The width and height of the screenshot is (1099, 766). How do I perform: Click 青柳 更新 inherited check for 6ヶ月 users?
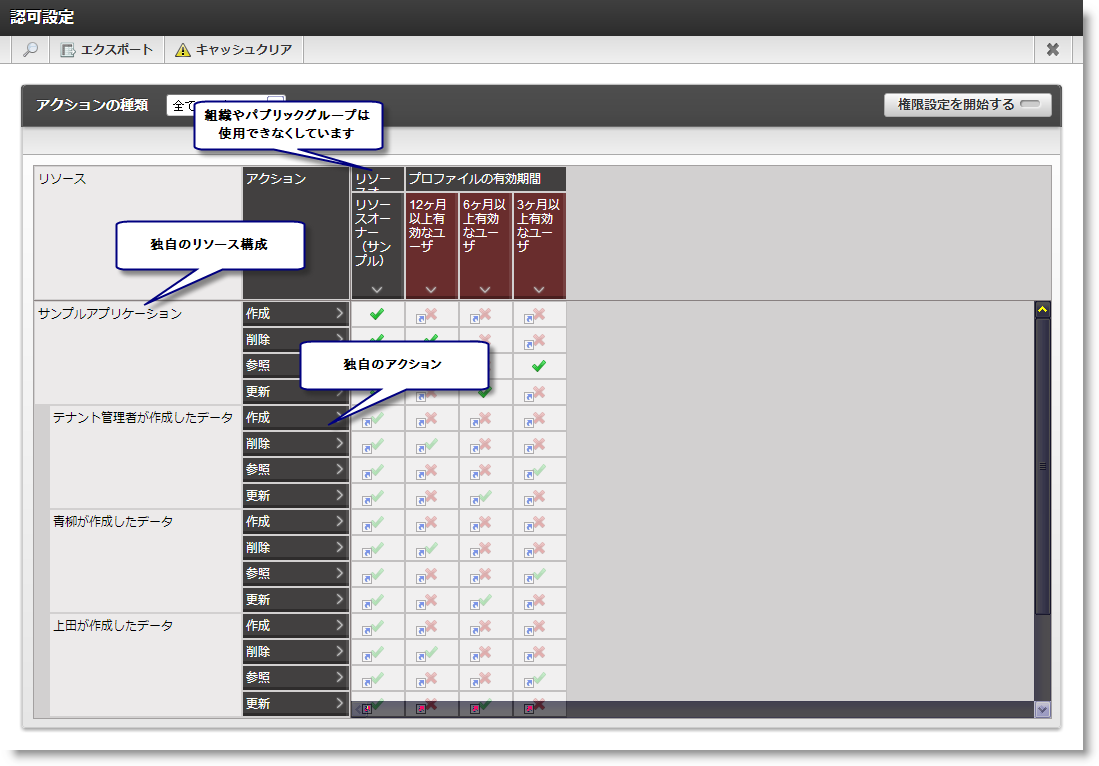485,600
